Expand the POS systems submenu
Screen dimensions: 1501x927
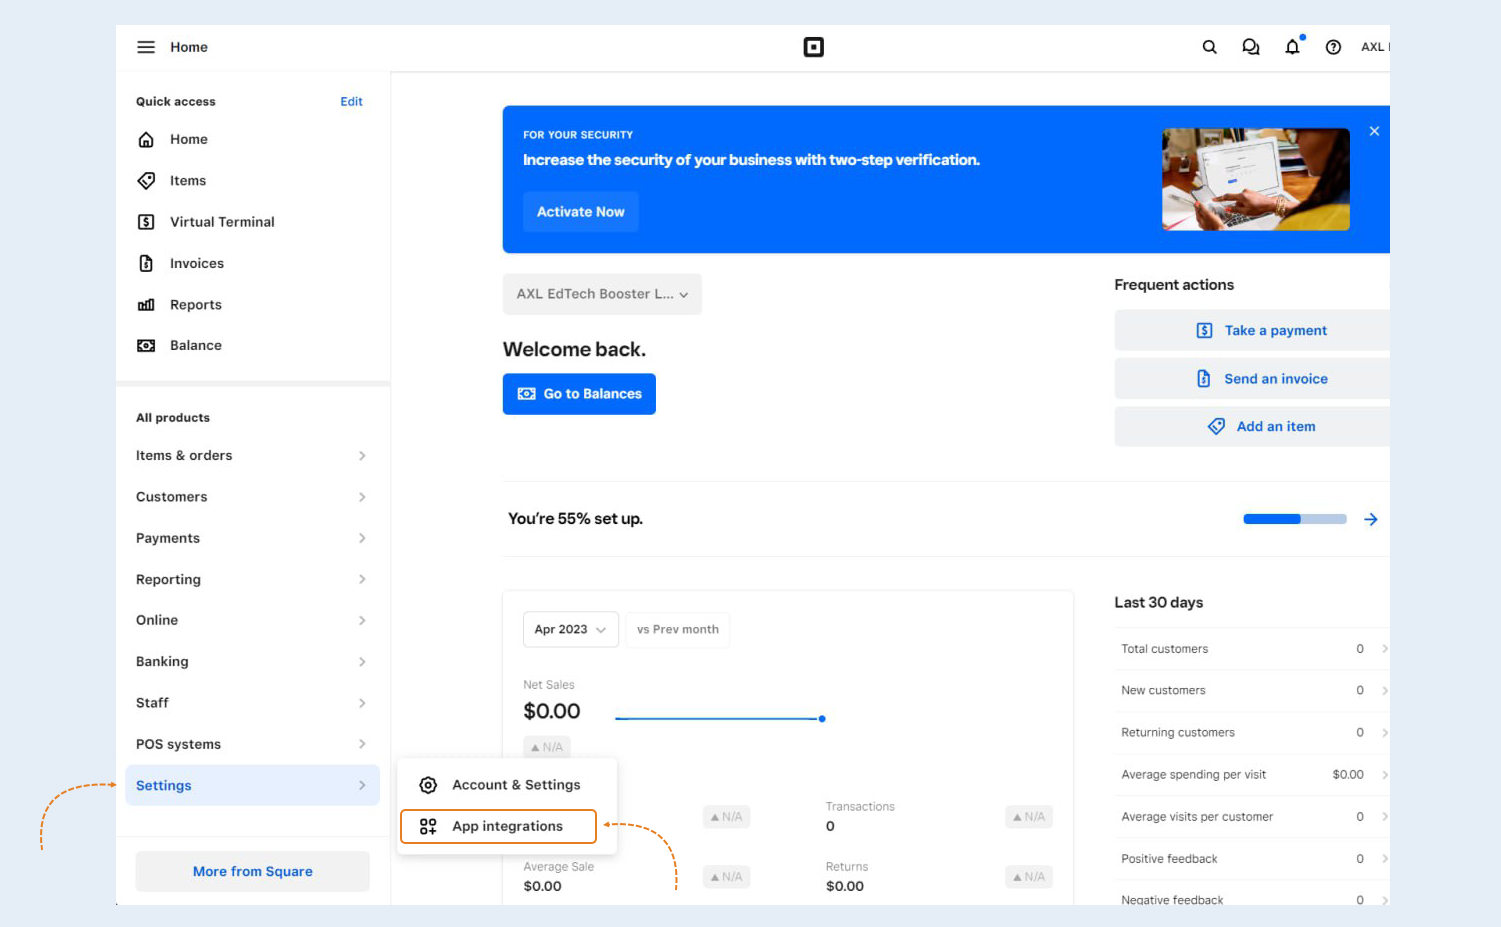pyautogui.click(x=362, y=744)
